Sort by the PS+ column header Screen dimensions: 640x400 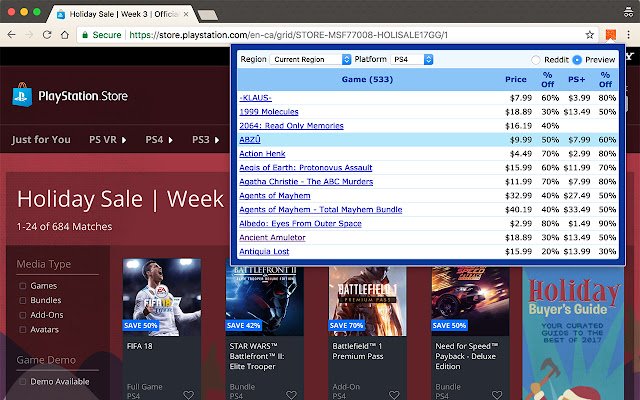[577, 79]
